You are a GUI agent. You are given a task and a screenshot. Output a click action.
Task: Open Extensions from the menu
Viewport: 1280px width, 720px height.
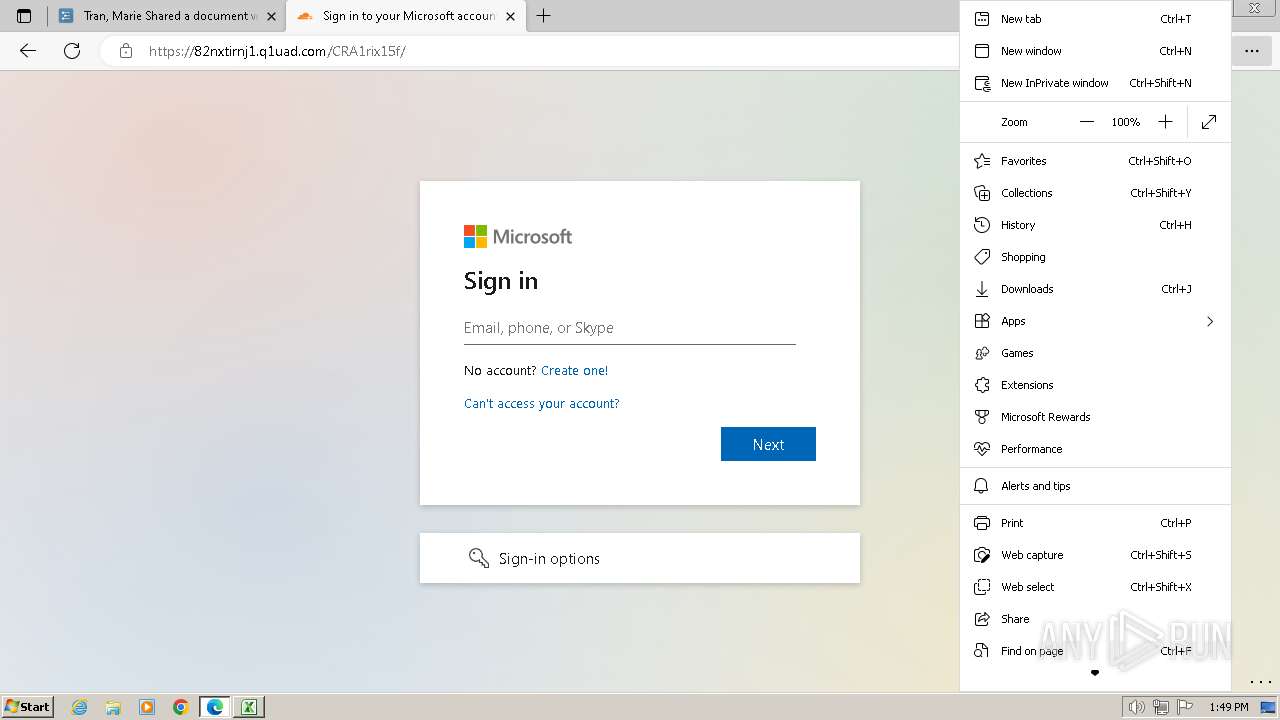point(1095,385)
